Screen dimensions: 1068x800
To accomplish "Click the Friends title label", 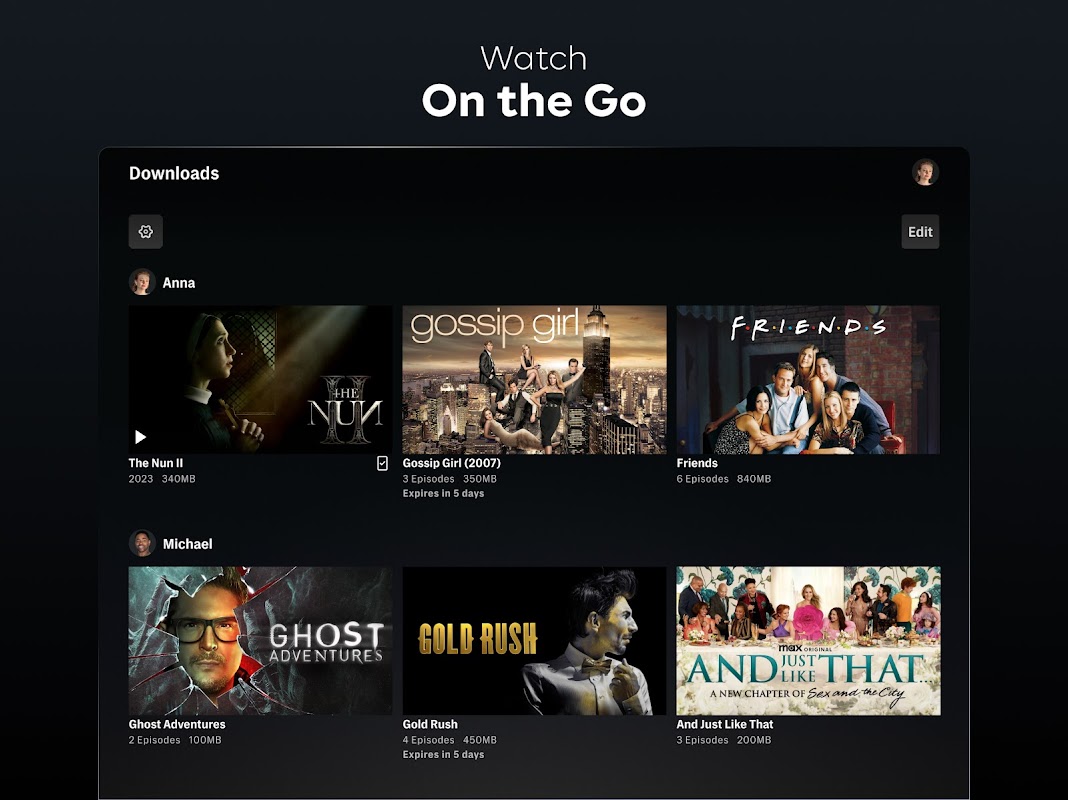I will (x=697, y=463).
